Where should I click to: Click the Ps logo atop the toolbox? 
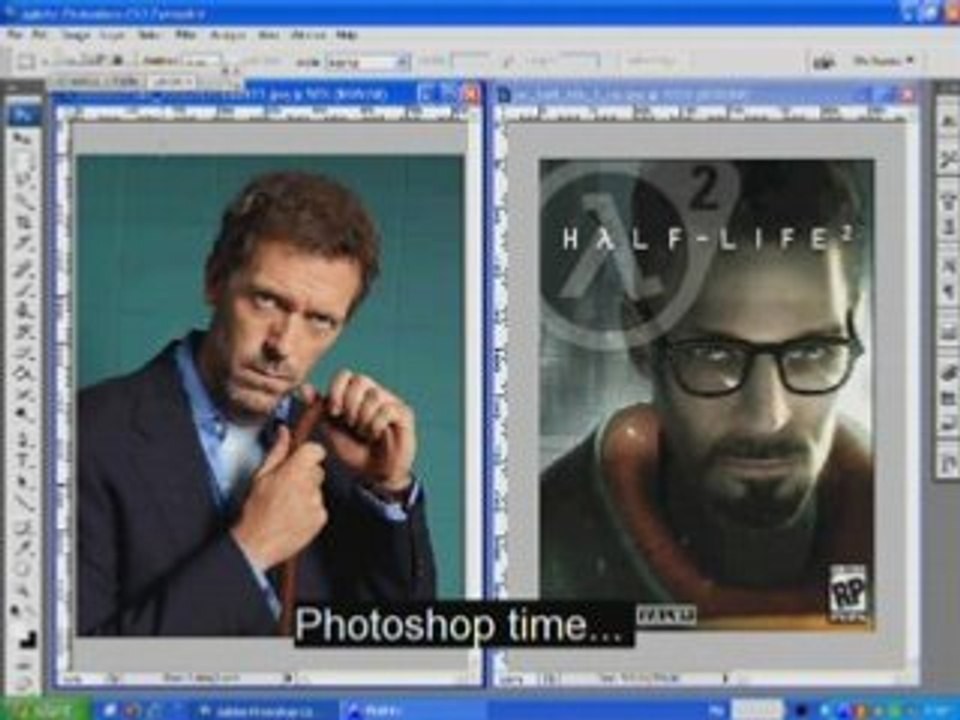click(23, 114)
